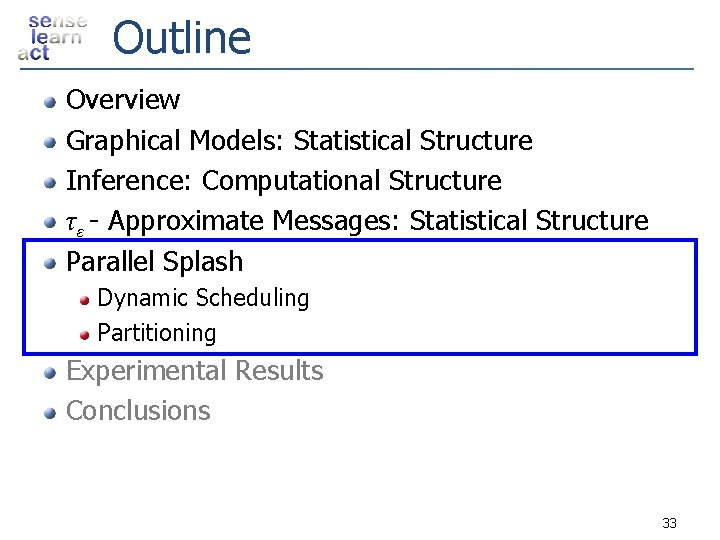Select Inference: Computational Structure text

283,181
